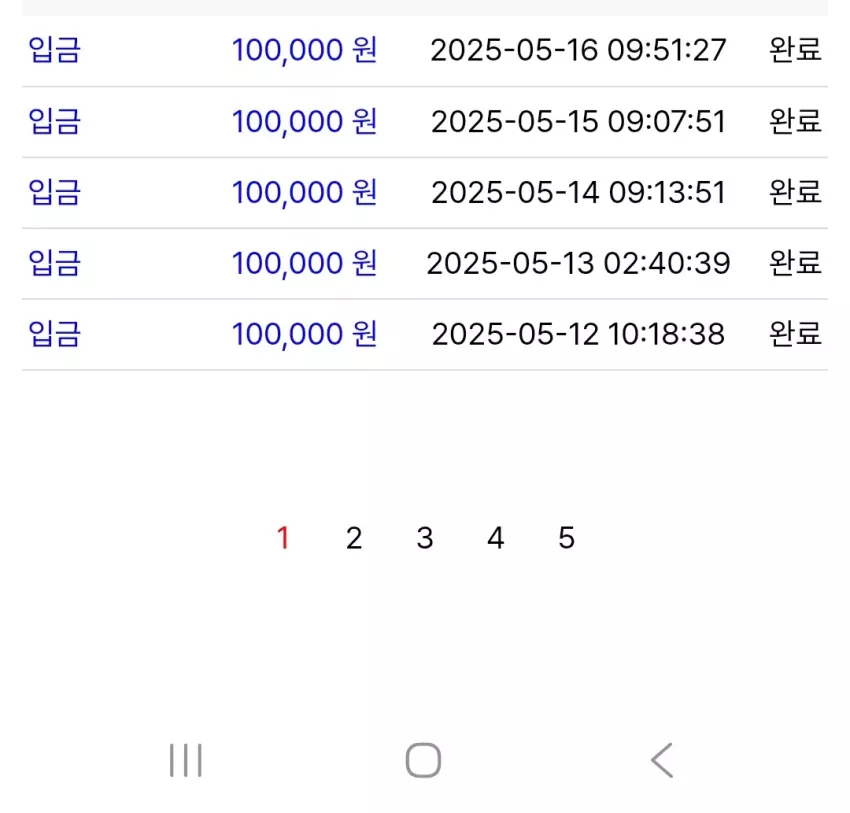Open the 2025-05-15 입금 entry
The width and height of the screenshot is (850, 813).
425,122
